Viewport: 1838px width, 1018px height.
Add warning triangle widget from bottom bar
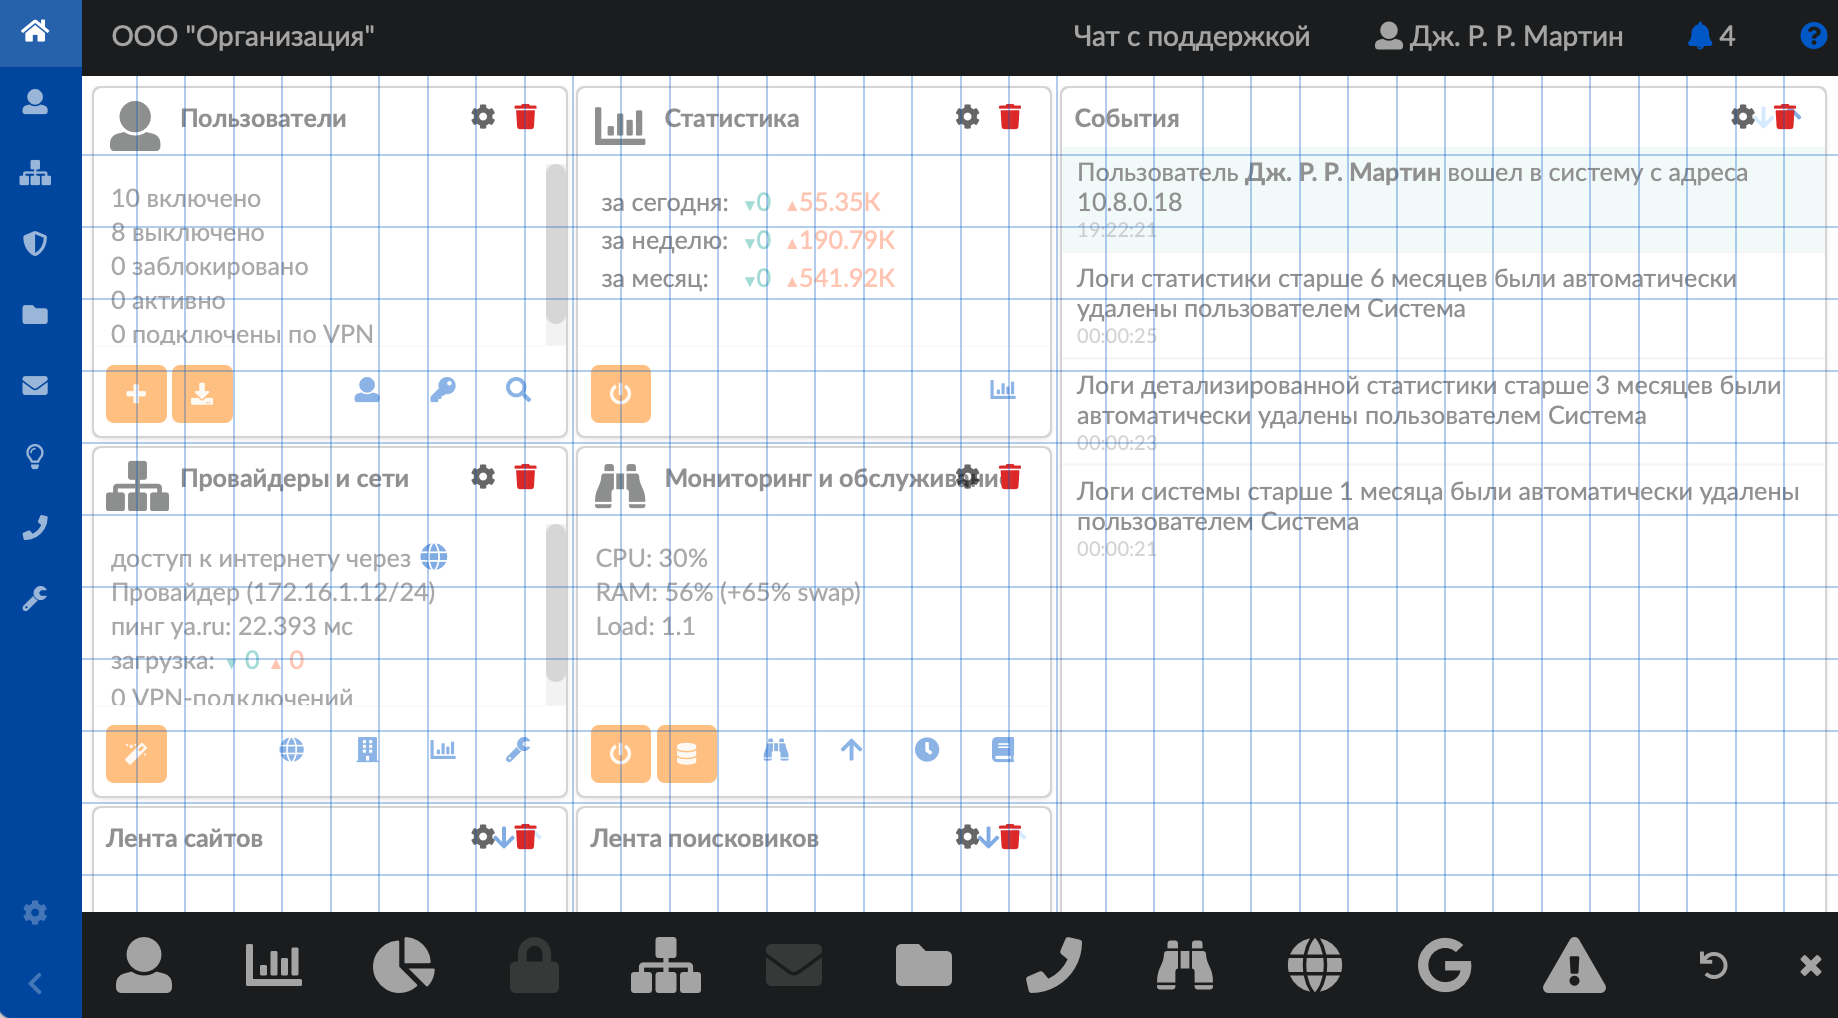coord(1574,965)
